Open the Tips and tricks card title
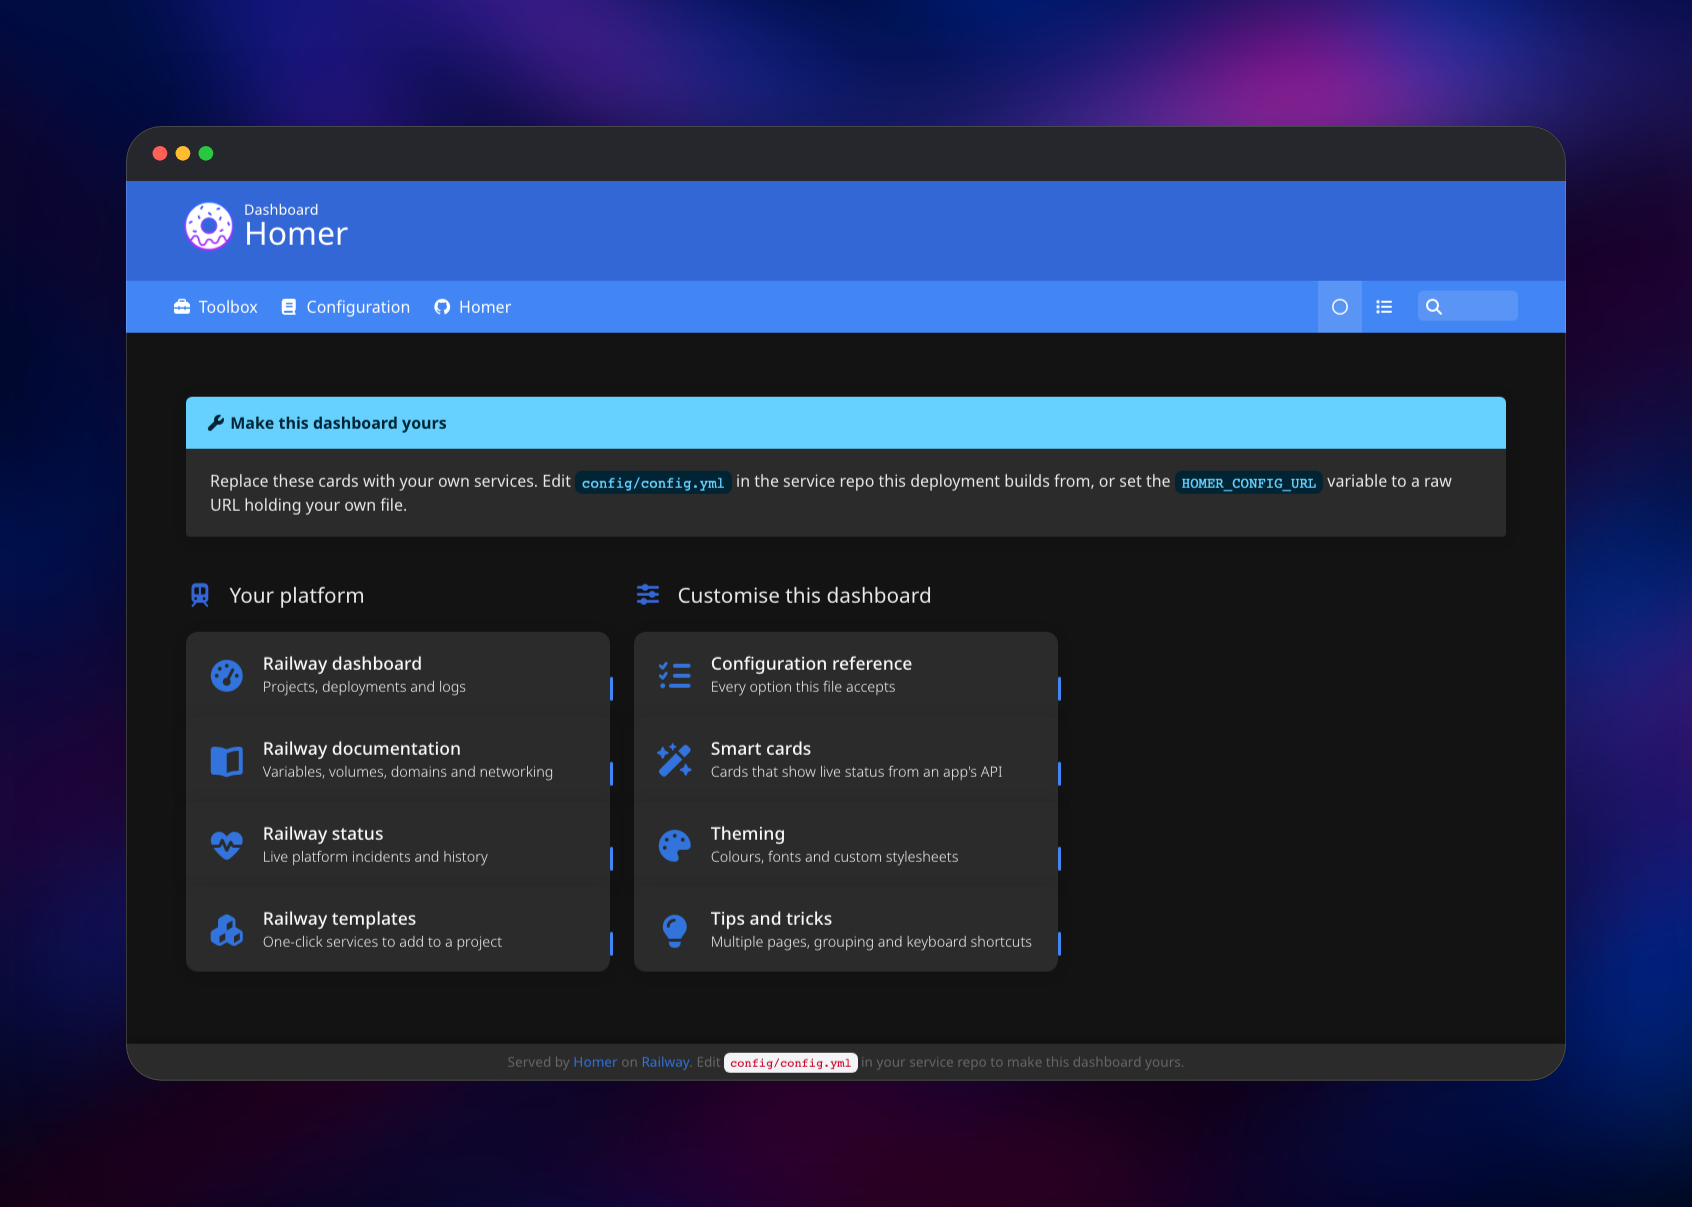The width and height of the screenshot is (1692, 1207). (x=771, y=919)
